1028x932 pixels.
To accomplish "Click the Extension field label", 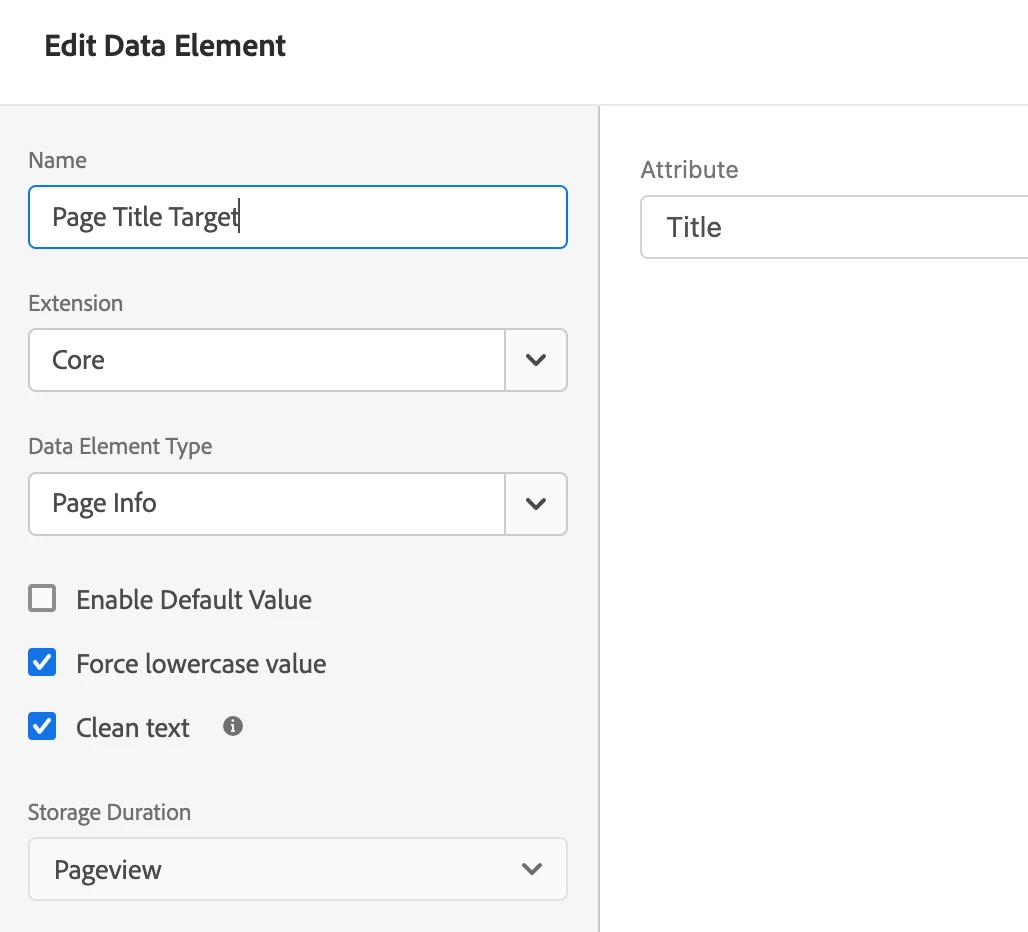I will tap(76, 303).
